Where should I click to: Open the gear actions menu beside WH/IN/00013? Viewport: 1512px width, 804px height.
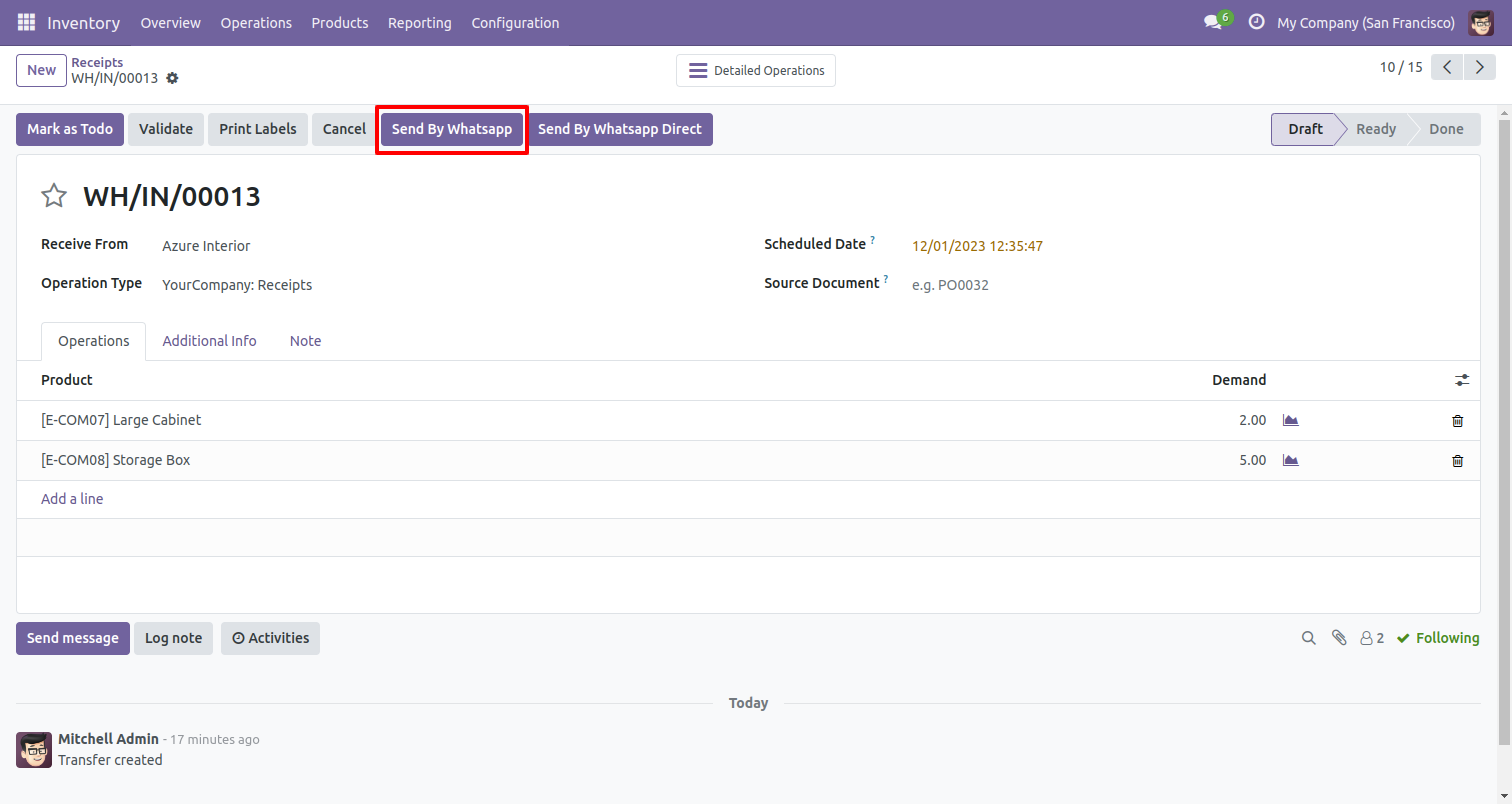172,78
